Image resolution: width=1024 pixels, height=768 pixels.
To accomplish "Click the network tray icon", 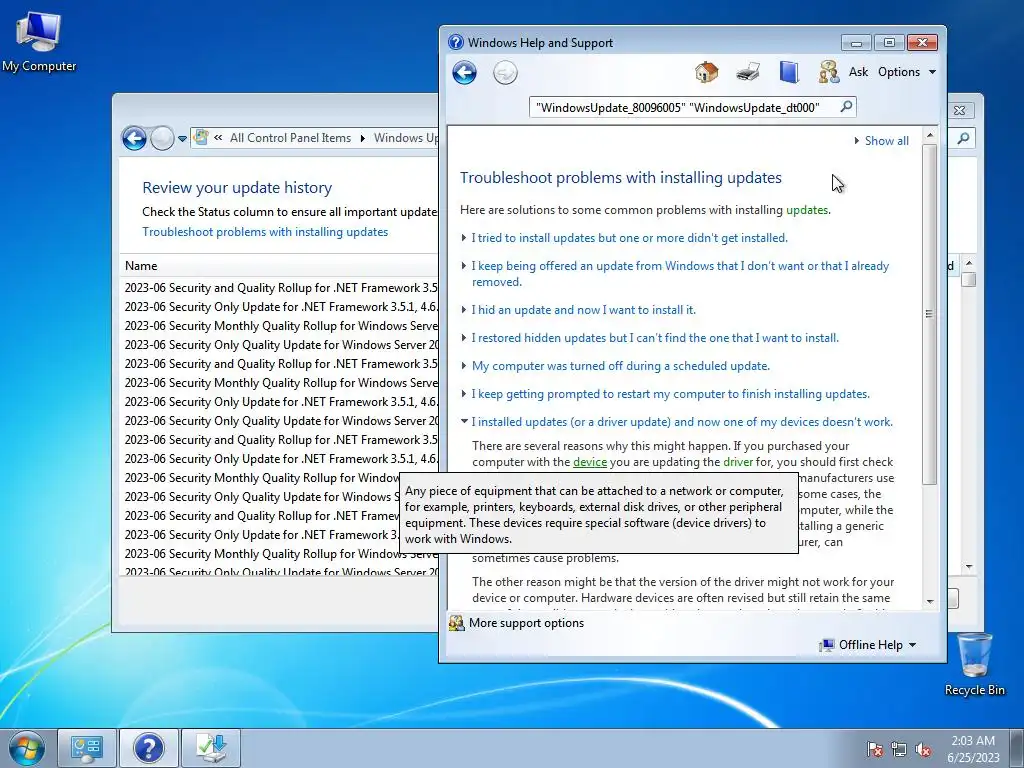I will (x=899, y=749).
